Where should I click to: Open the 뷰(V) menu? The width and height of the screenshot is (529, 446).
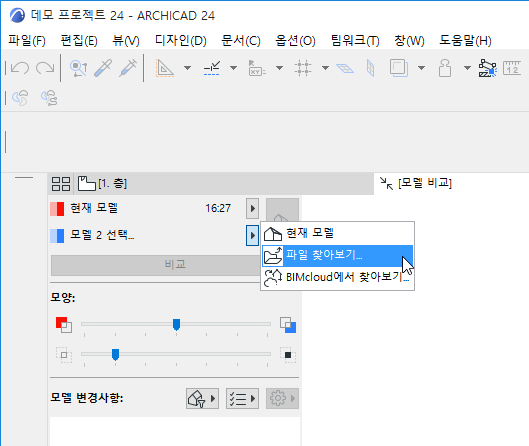coord(126,41)
